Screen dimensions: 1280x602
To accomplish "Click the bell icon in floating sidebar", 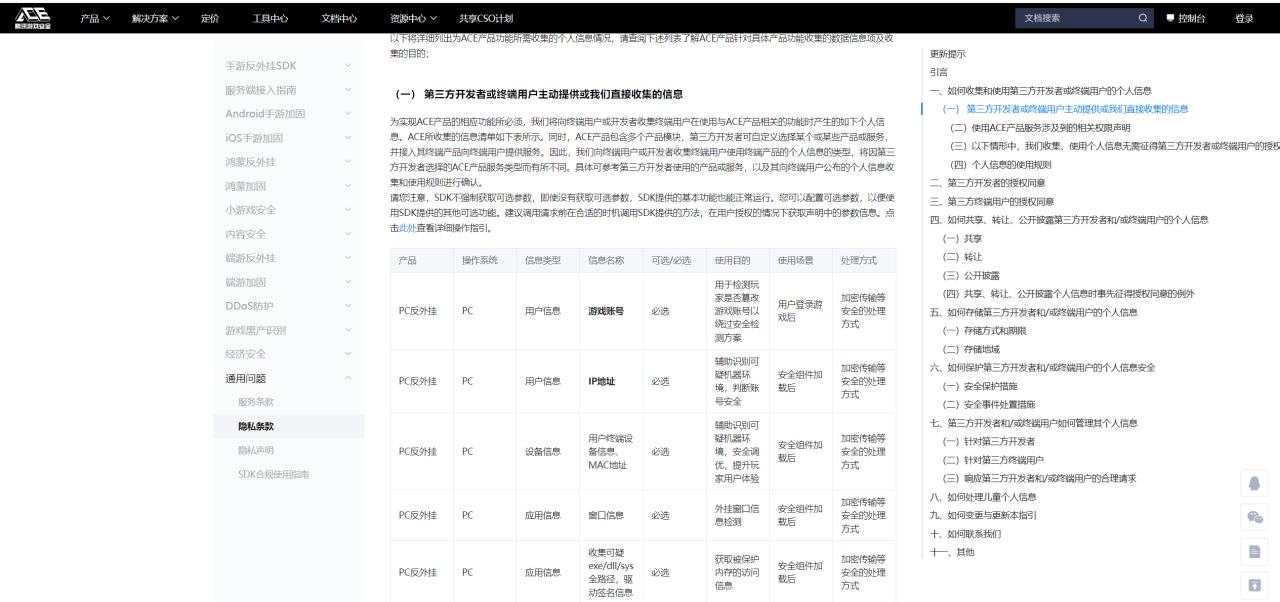I will (x=1254, y=483).
